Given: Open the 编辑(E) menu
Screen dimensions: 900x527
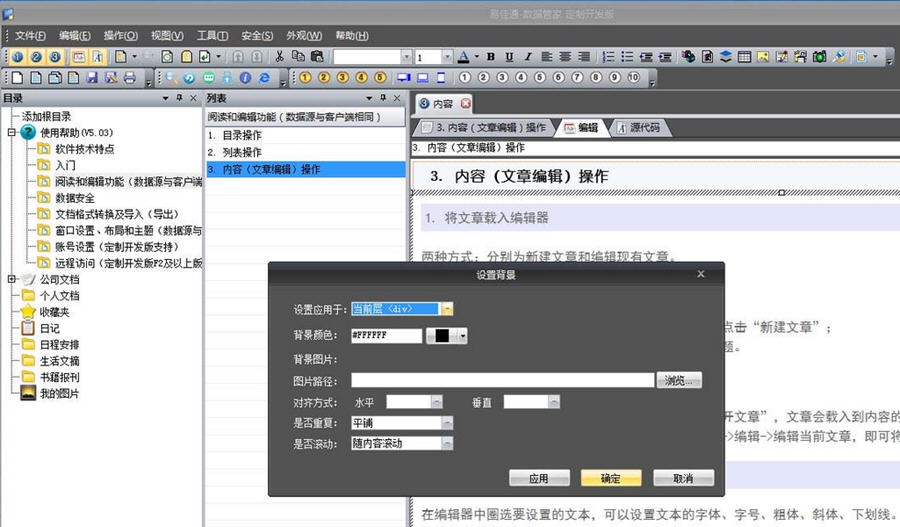Looking at the screenshot, I should pyautogui.click(x=75, y=36).
